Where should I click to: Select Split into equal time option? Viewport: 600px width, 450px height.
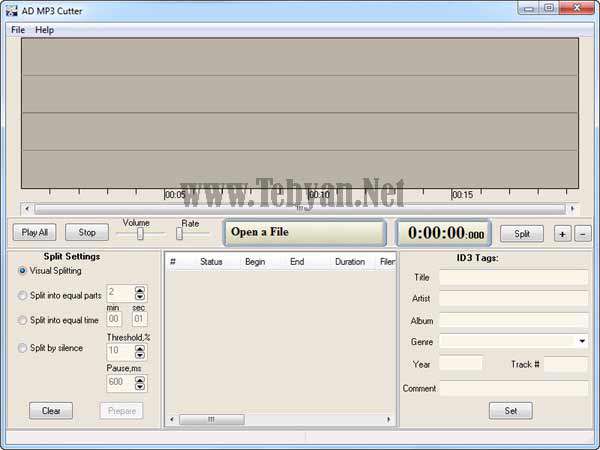[22, 320]
